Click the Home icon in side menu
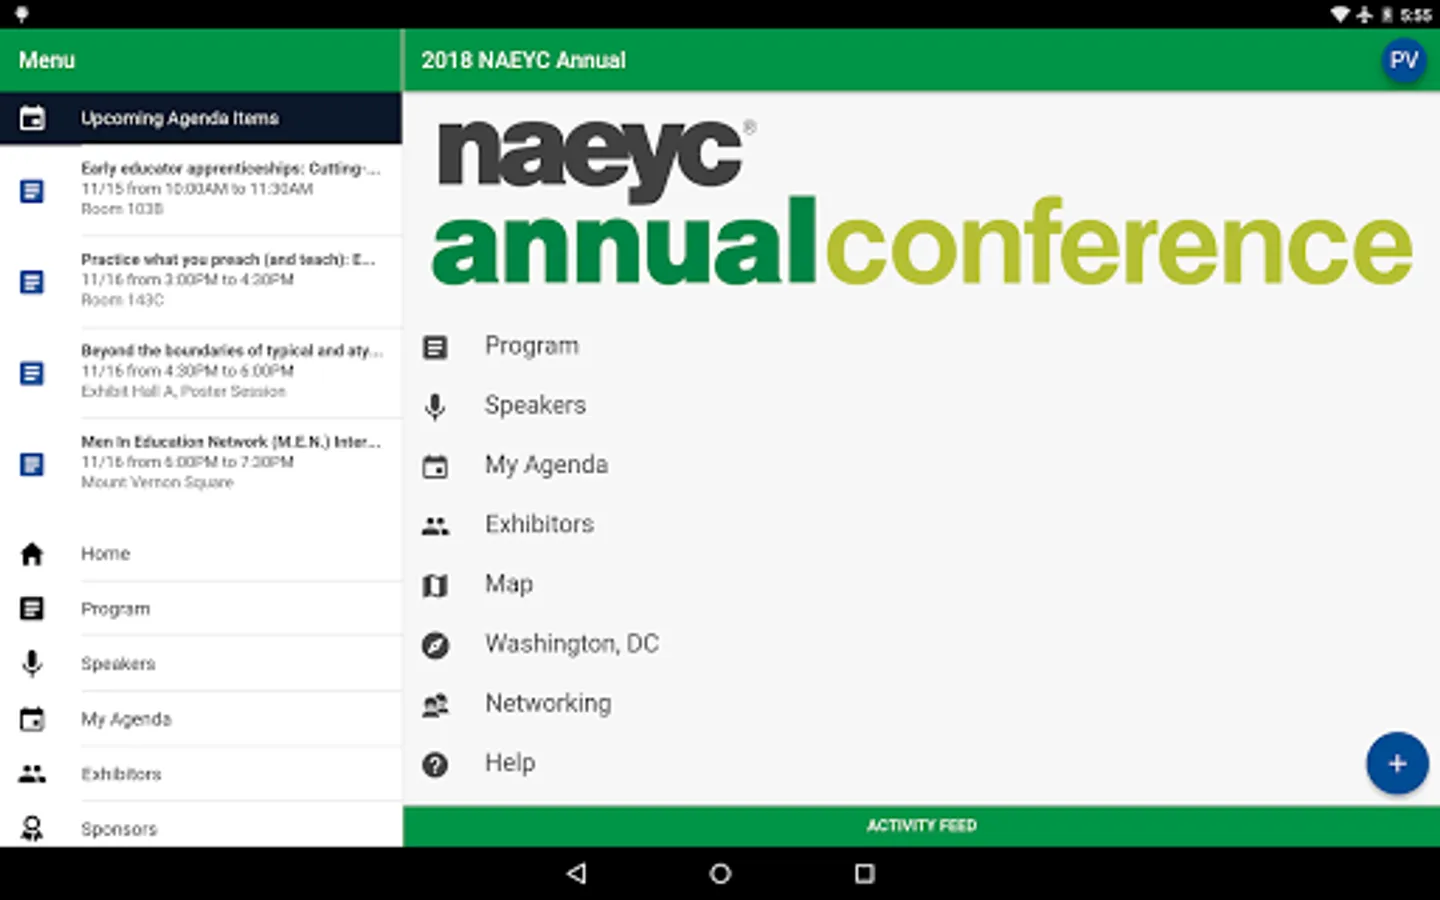1440x900 pixels. [x=32, y=554]
